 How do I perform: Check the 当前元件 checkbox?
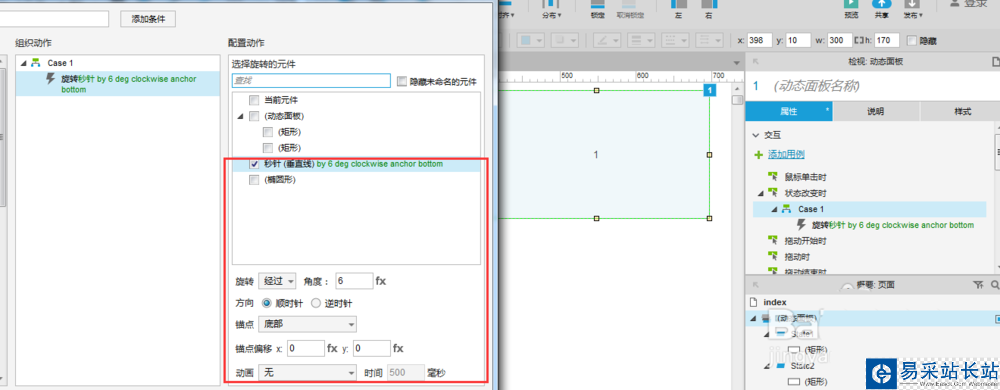tap(254, 100)
